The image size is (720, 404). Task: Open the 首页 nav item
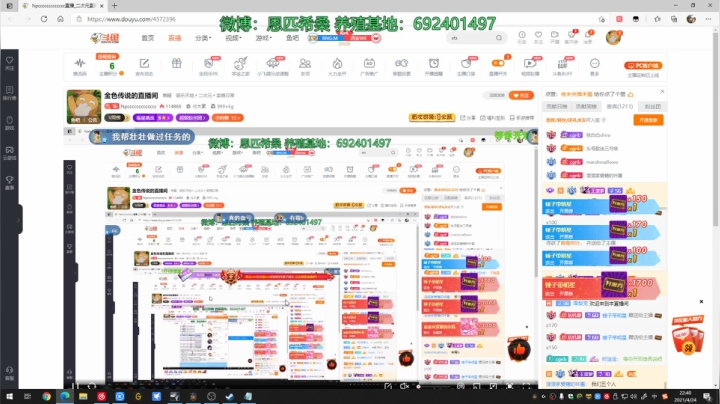[147, 38]
